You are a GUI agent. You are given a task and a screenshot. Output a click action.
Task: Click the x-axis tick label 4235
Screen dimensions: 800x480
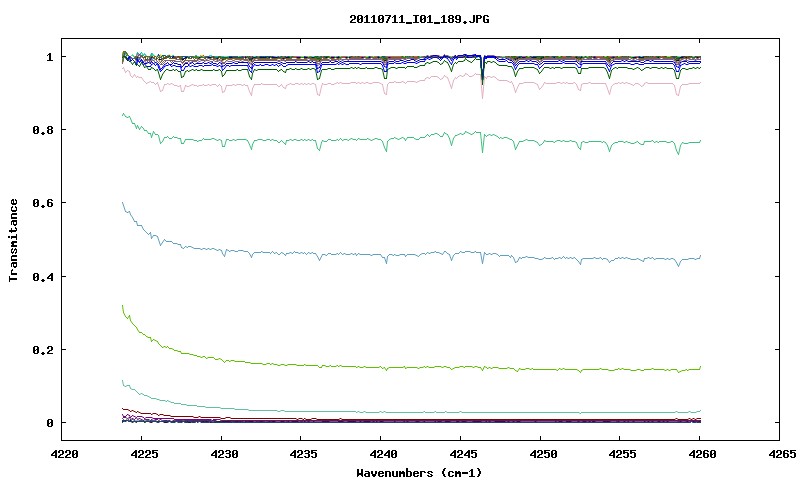[x=303, y=454]
